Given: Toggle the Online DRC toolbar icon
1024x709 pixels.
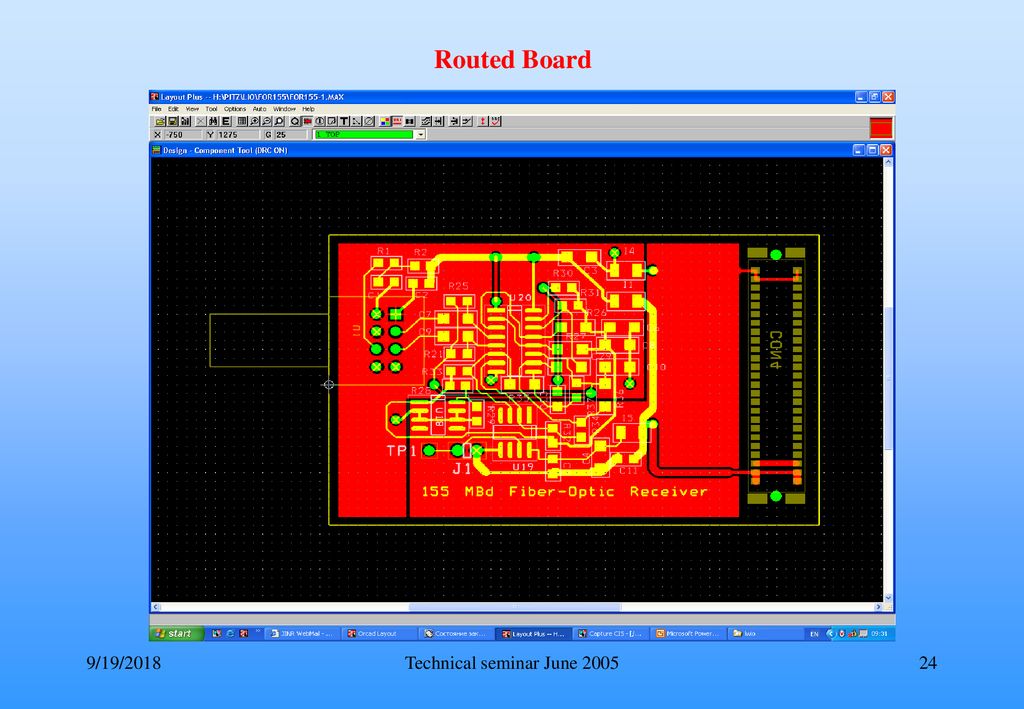Looking at the screenshot, I should click(397, 121).
